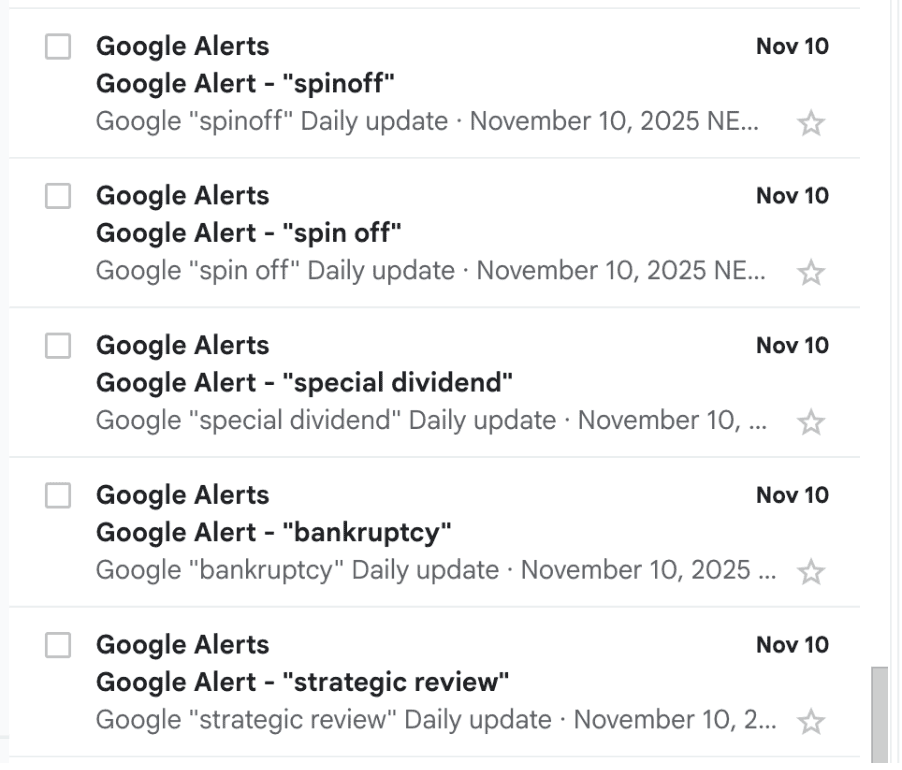Check the box next to the "strategic review" email
The height and width of the screenshot is (770, 902).
click(x=57, y=646)
